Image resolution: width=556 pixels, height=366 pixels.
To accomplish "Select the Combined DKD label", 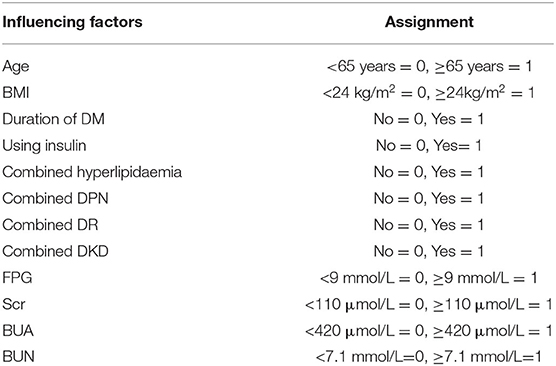I will (55, 251).
